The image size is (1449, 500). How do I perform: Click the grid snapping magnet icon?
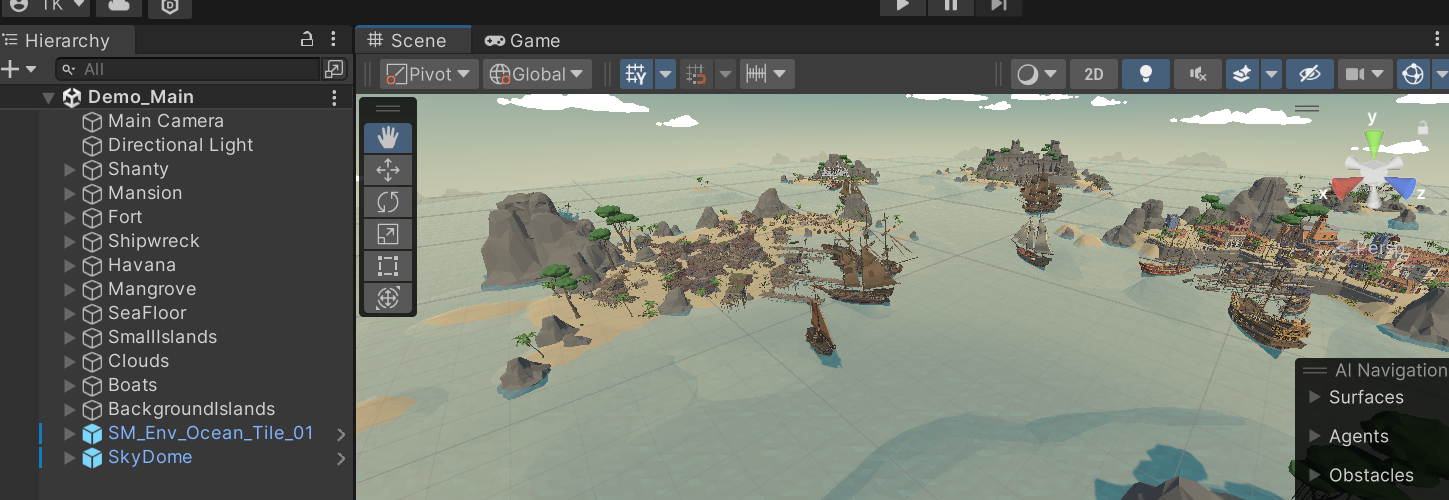point(694,74)
